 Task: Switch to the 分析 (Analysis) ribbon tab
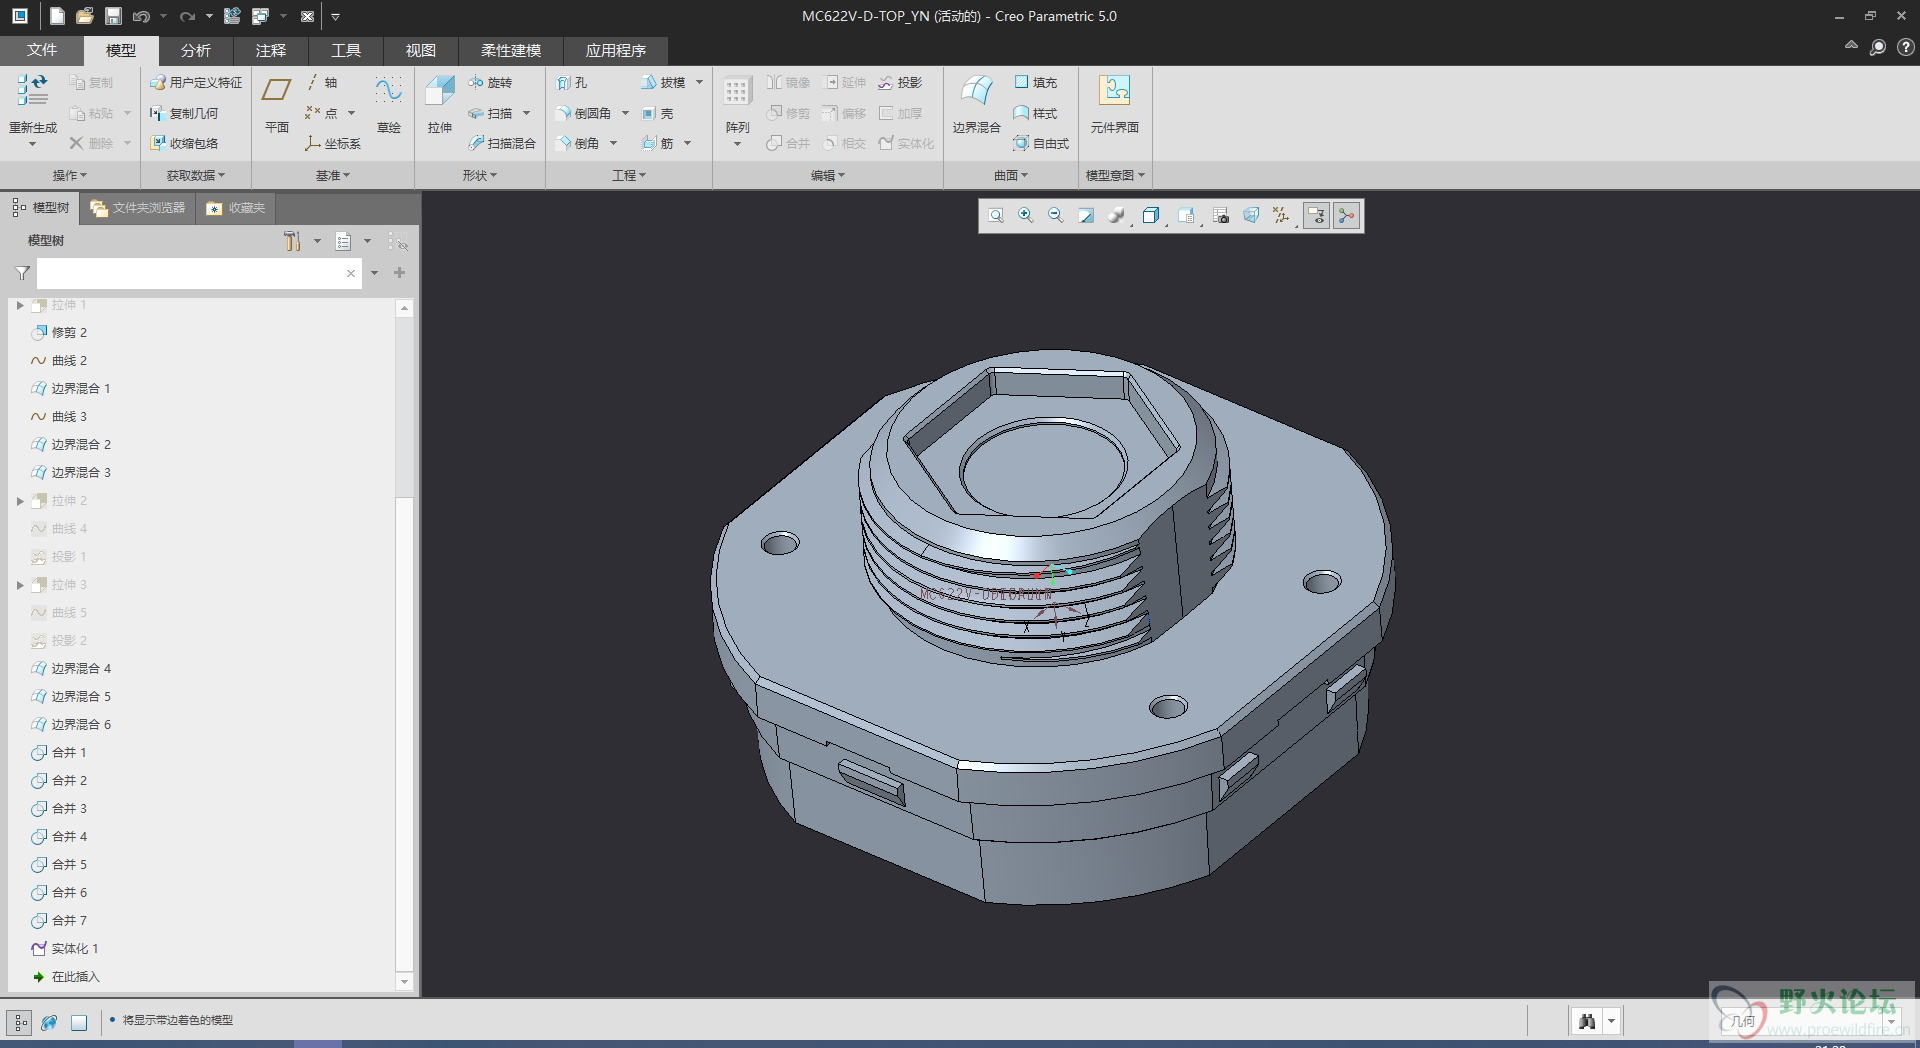click(x=196, y=51)
